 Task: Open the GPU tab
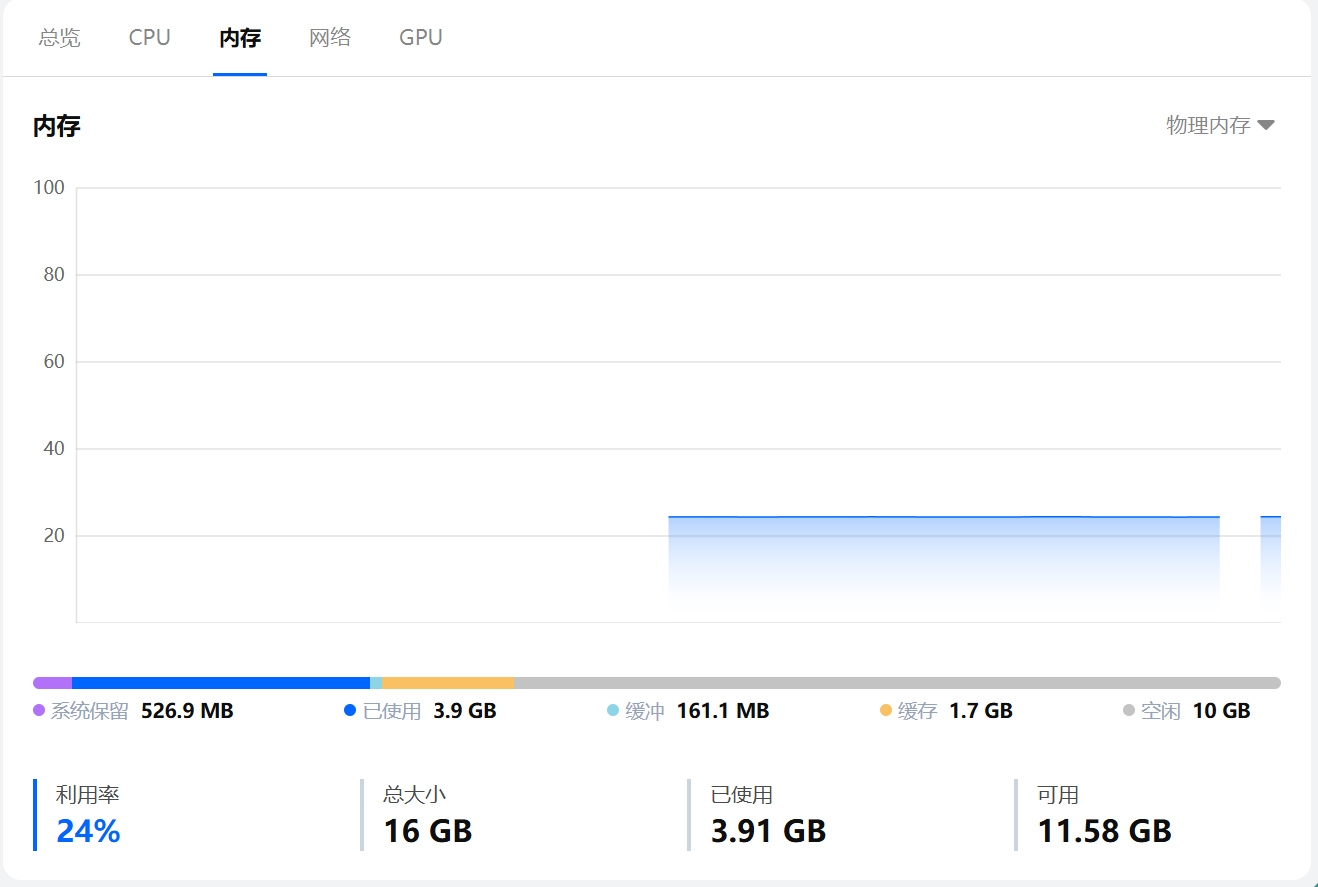(421, 38)
